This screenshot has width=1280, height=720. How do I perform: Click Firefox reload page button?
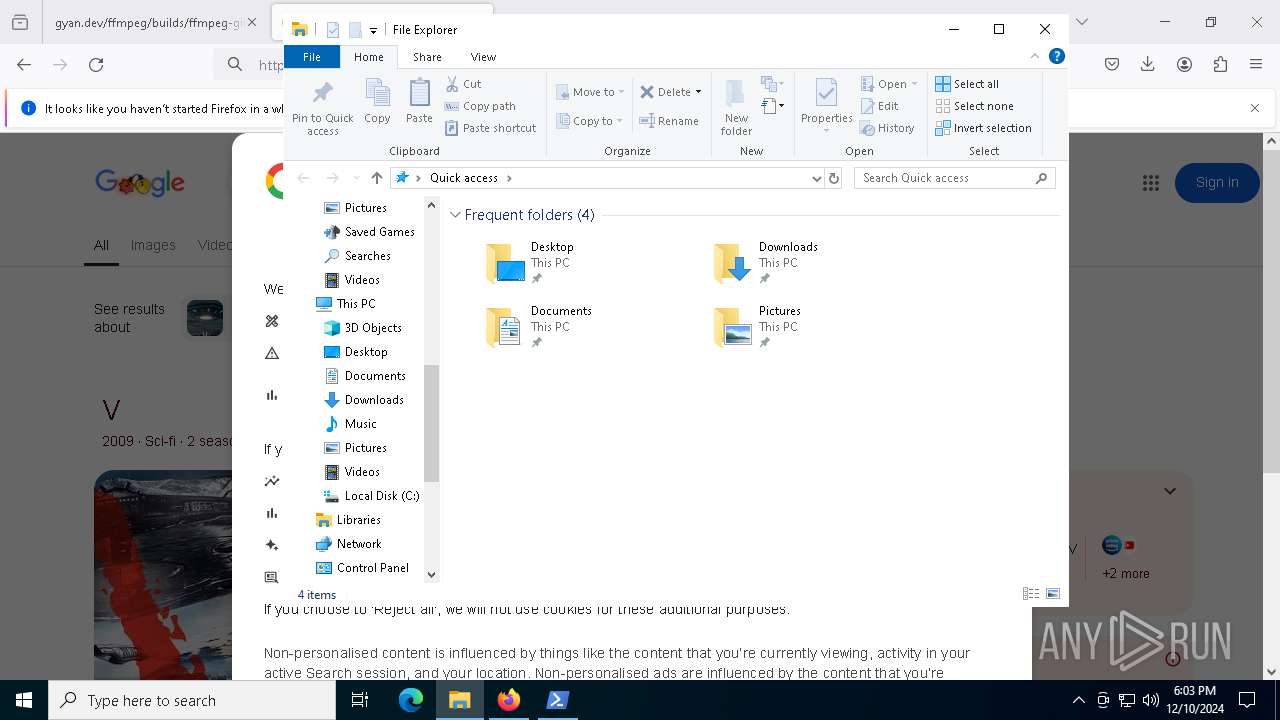[96, 65]
